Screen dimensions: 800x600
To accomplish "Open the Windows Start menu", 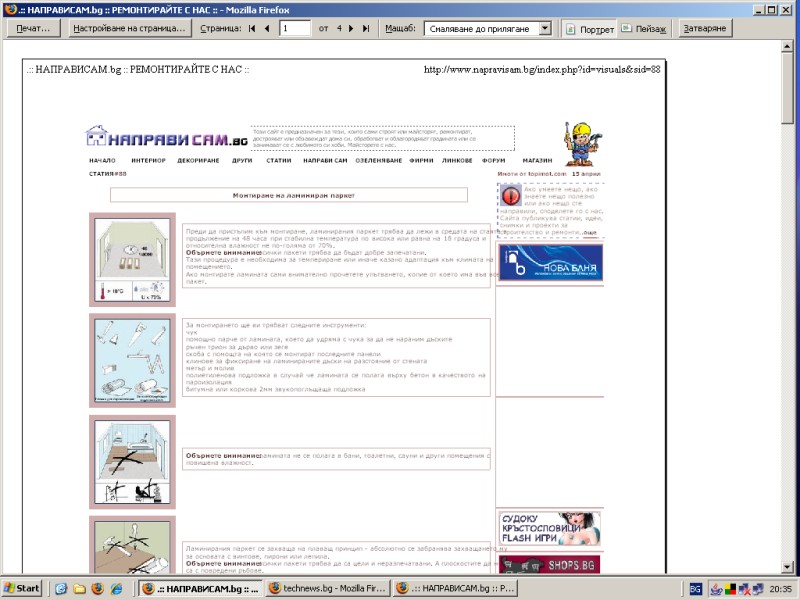I will (23, 588).
